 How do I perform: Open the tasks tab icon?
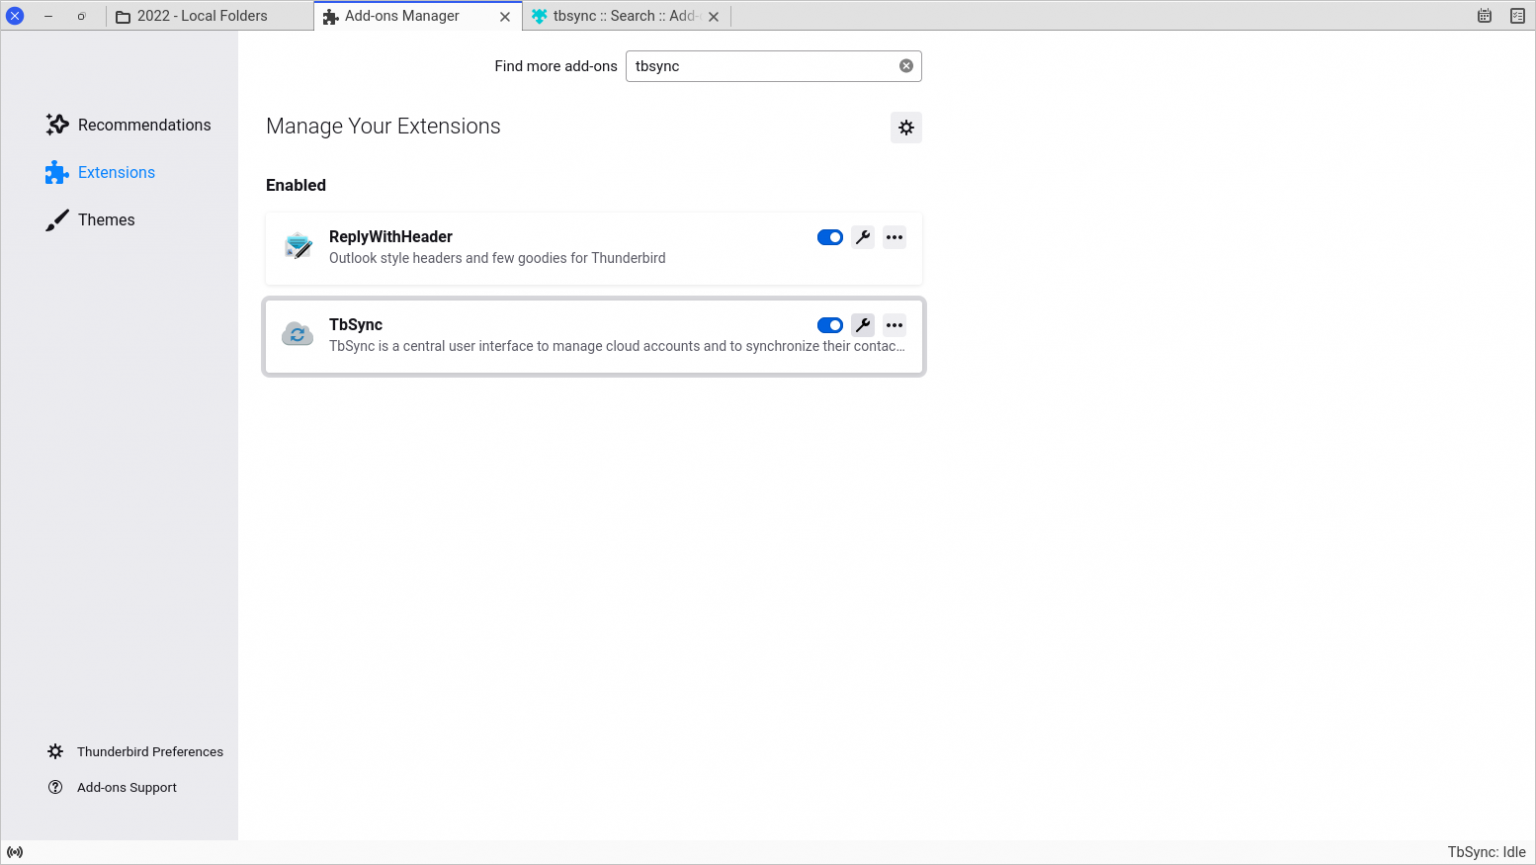coord(1517,16)
